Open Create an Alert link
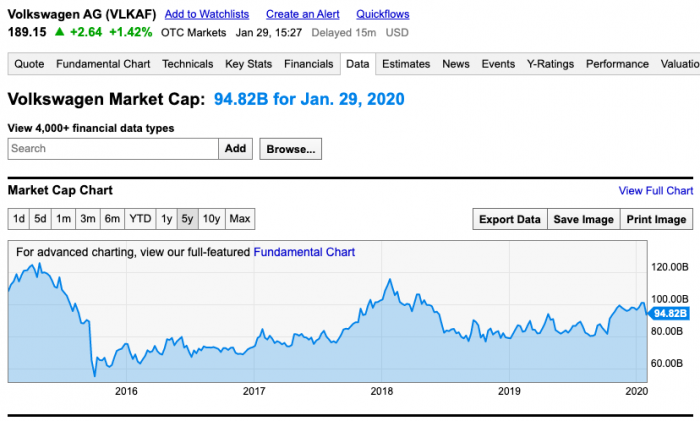The width and height of the screenshot is (700, 421). click(x=302, y=14)
